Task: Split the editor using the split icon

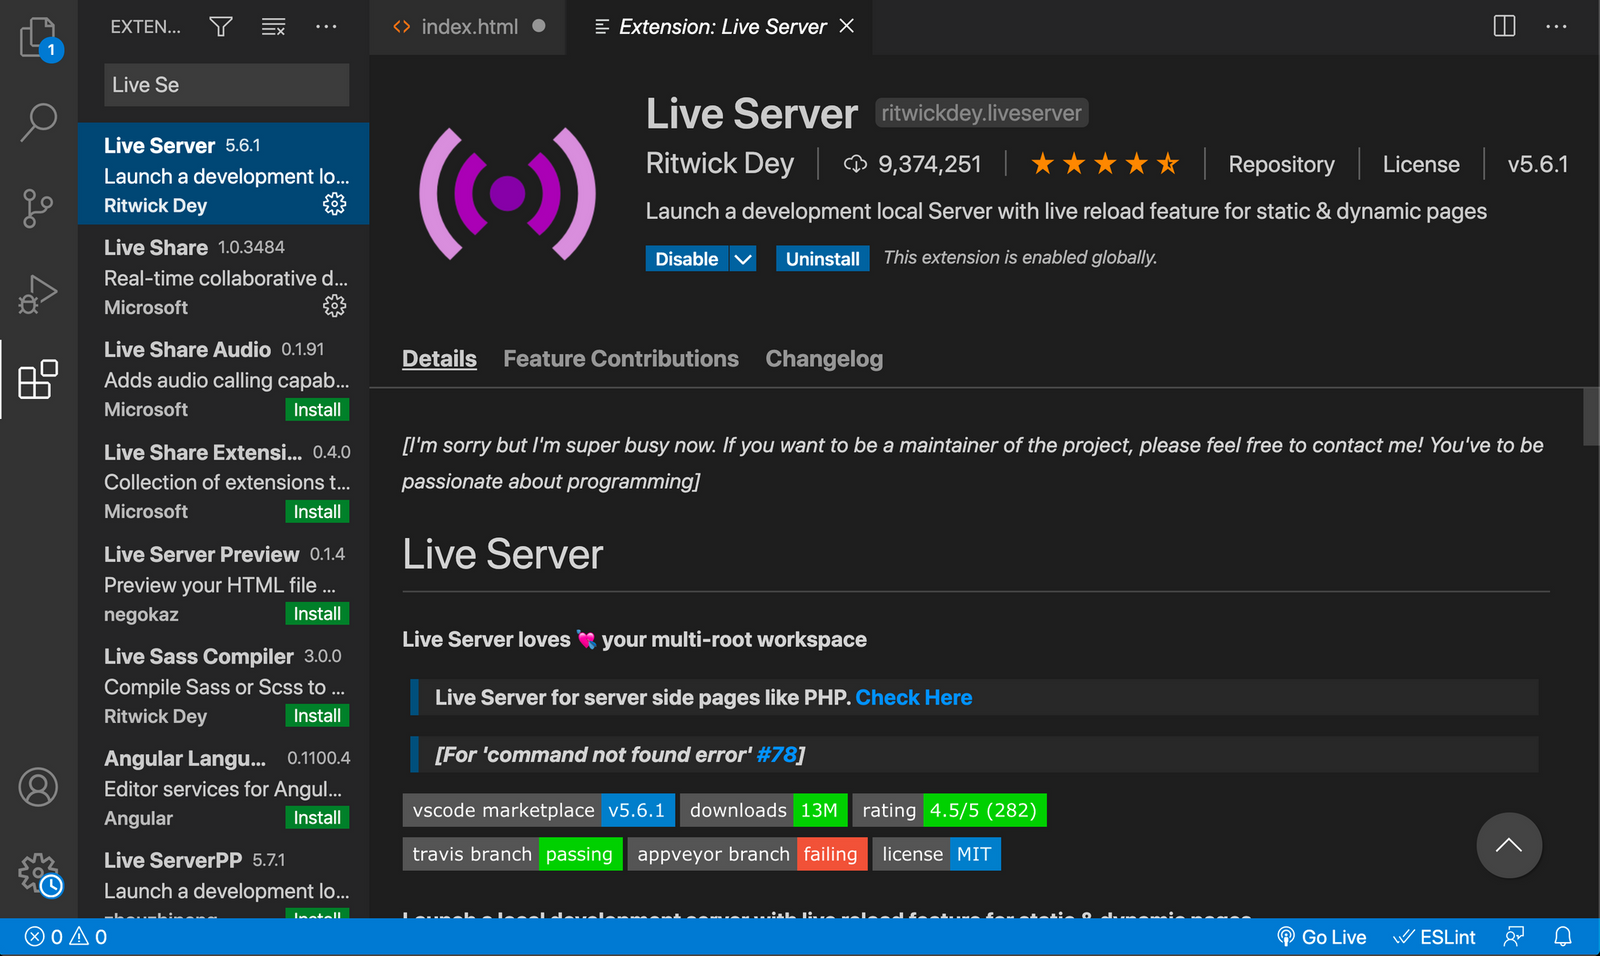Action: pos(1503,26)
